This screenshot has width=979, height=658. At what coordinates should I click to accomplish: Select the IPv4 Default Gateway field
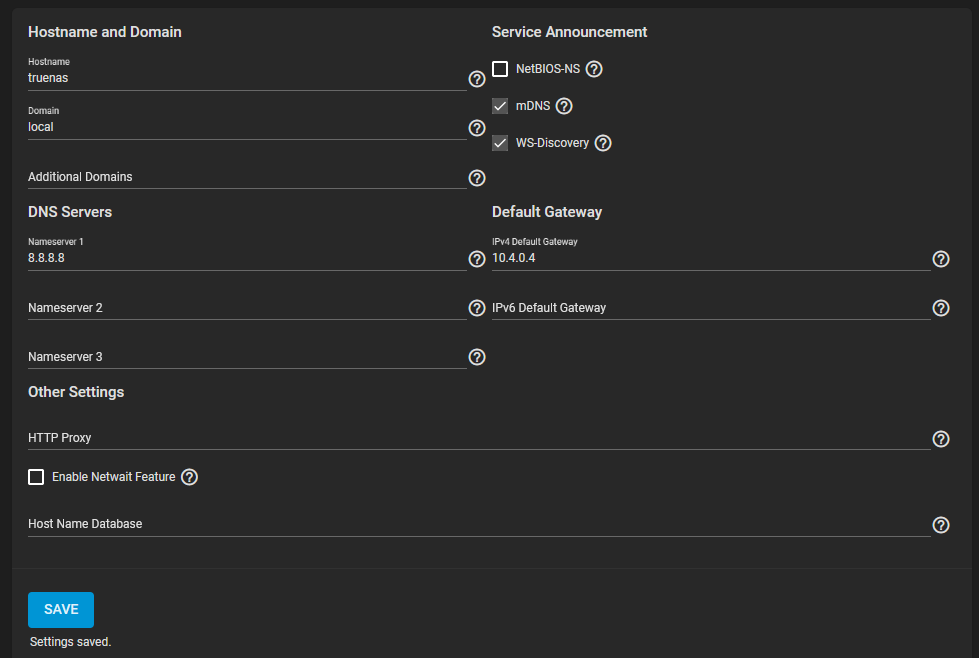[x=710, y=258]
